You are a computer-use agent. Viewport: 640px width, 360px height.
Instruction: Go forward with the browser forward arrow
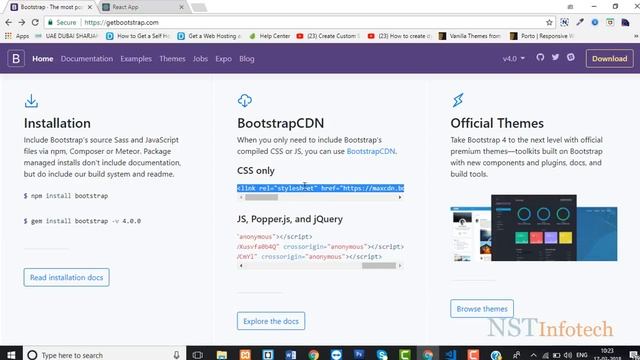click(22, 22)
